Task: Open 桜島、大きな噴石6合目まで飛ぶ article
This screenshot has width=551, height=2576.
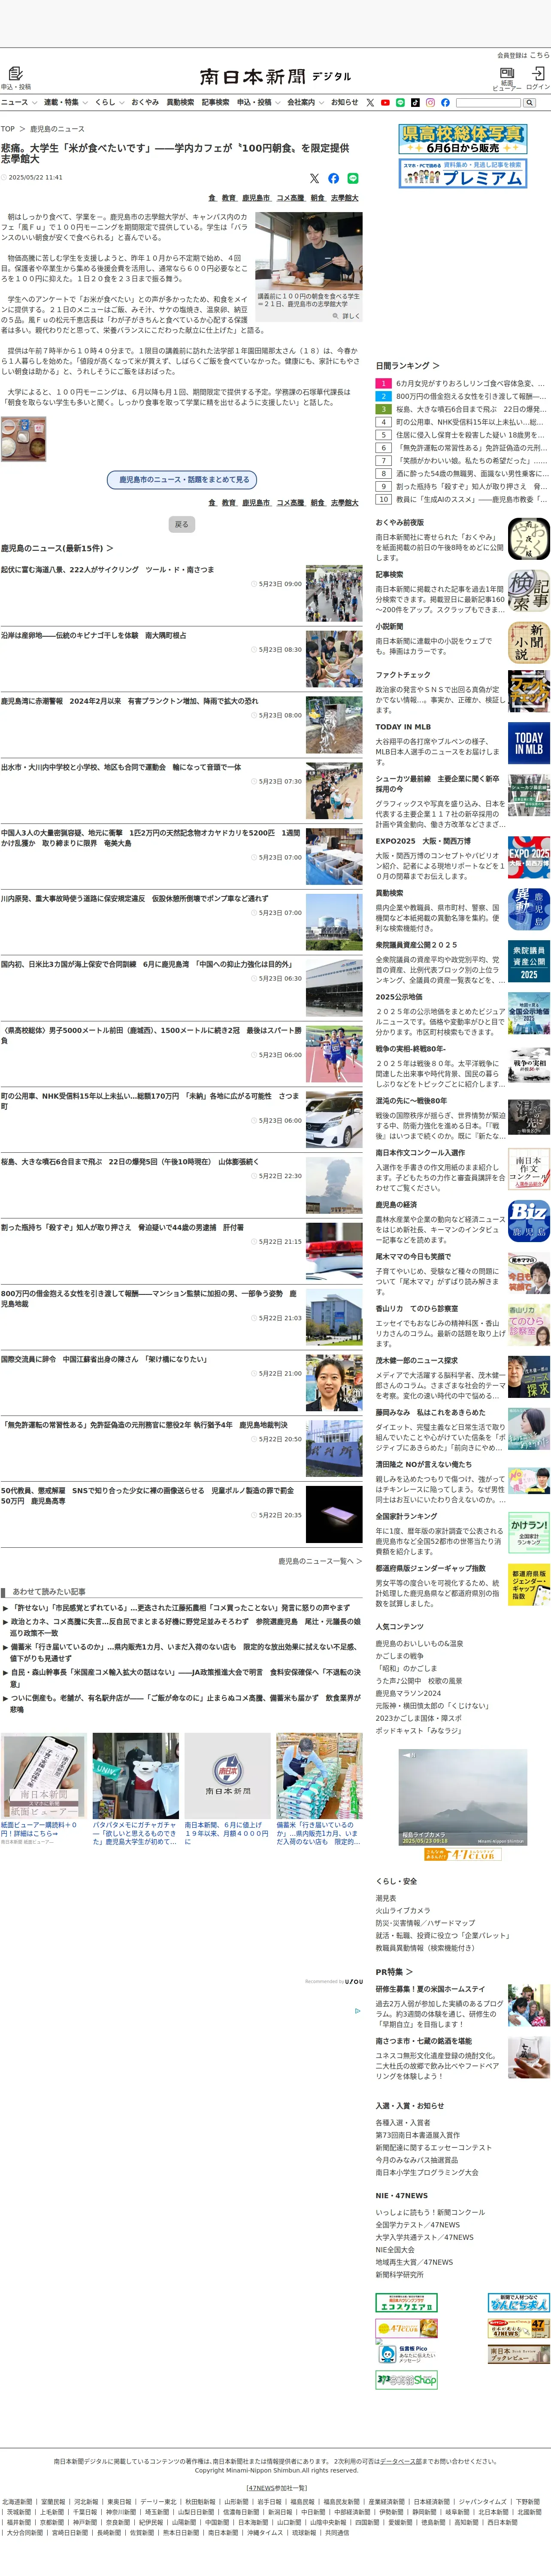Action: (129, 1162)
